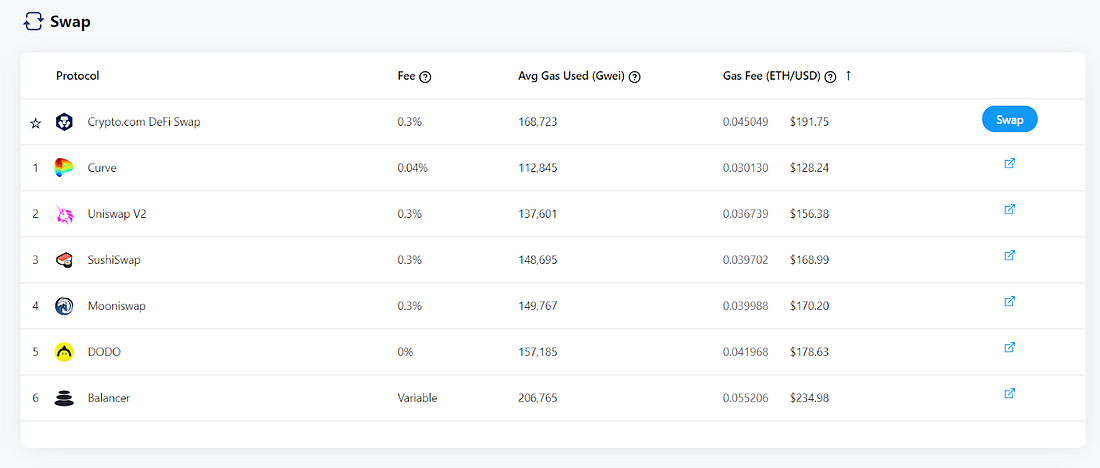
Task: Click the yellow DODO logo
Action: coord(64,352)
